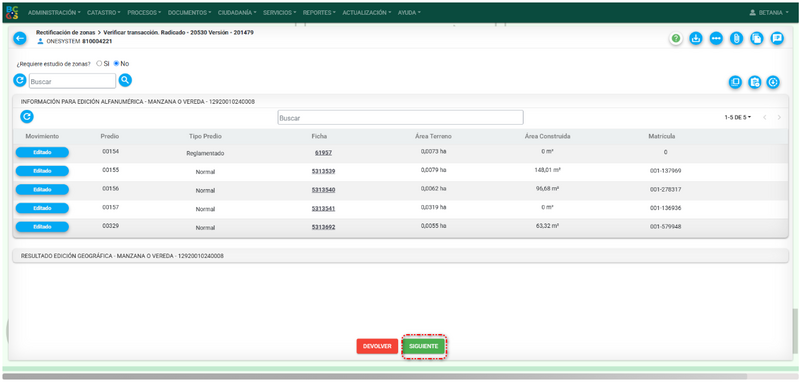Go to next table page arrow

(x=779, y=117)
